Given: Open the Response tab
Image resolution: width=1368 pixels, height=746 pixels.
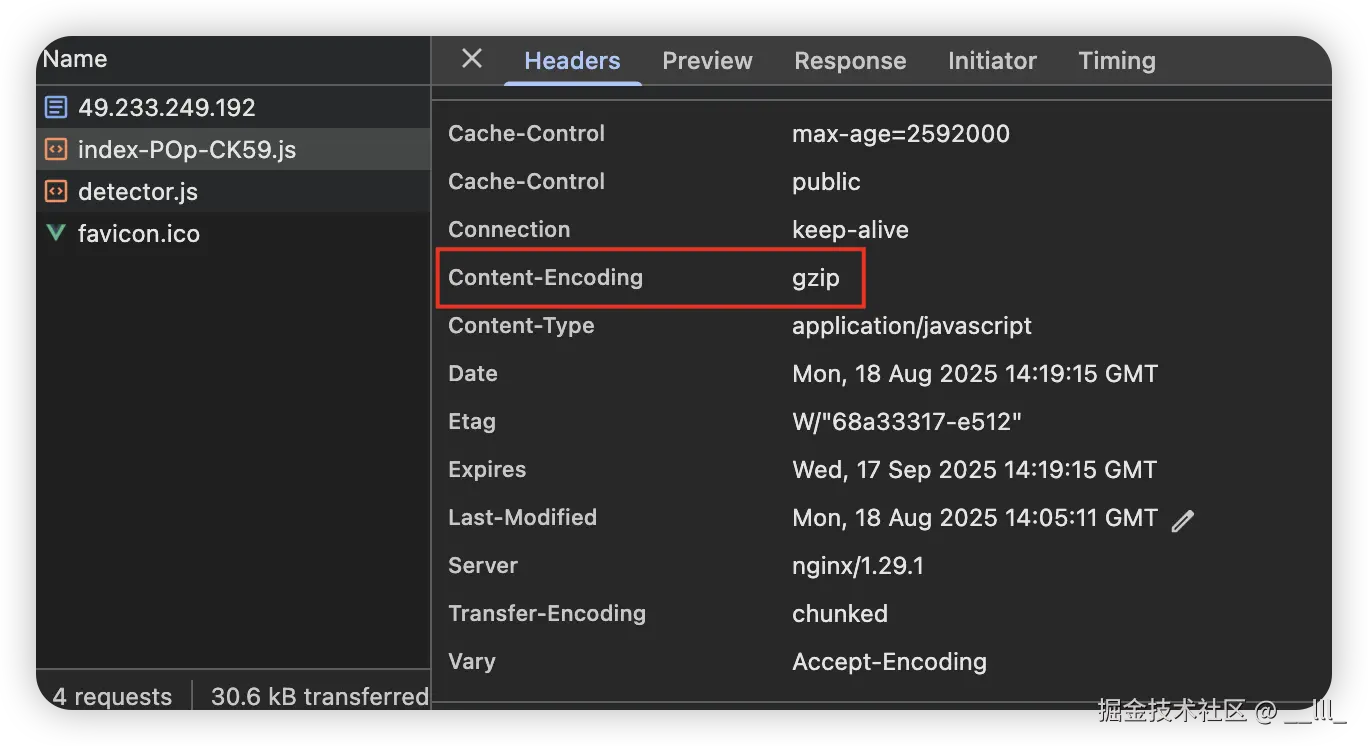Looking at the screenshot, I should (850, 61).
